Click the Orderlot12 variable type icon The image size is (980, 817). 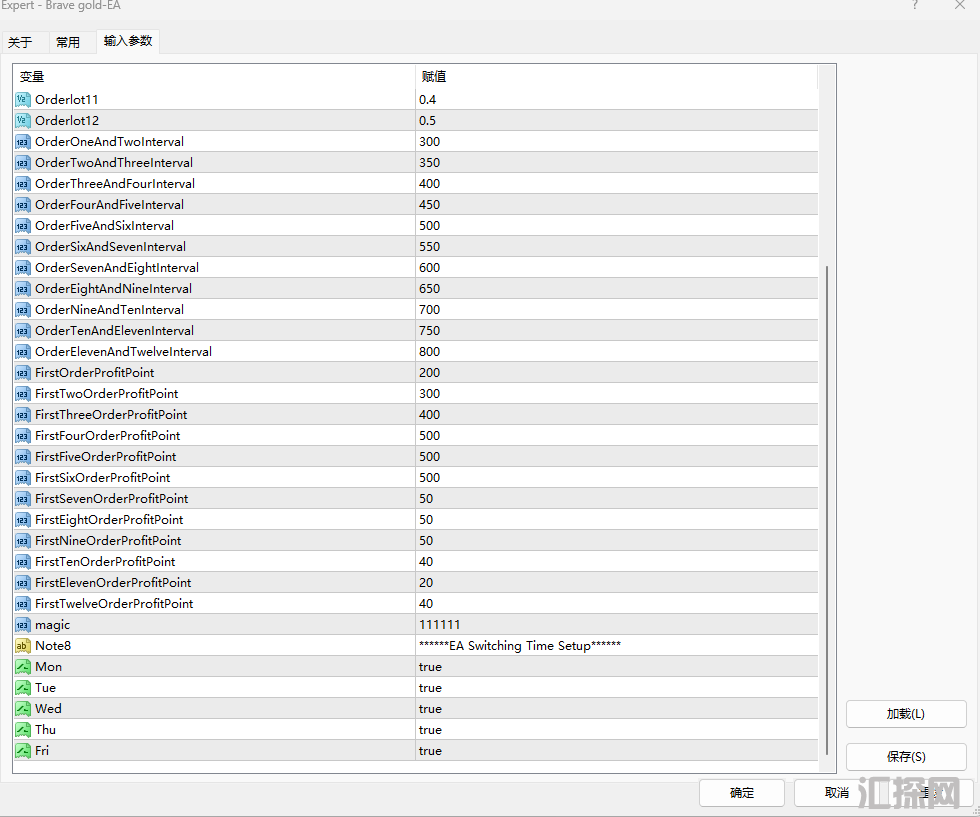[23, 120]
